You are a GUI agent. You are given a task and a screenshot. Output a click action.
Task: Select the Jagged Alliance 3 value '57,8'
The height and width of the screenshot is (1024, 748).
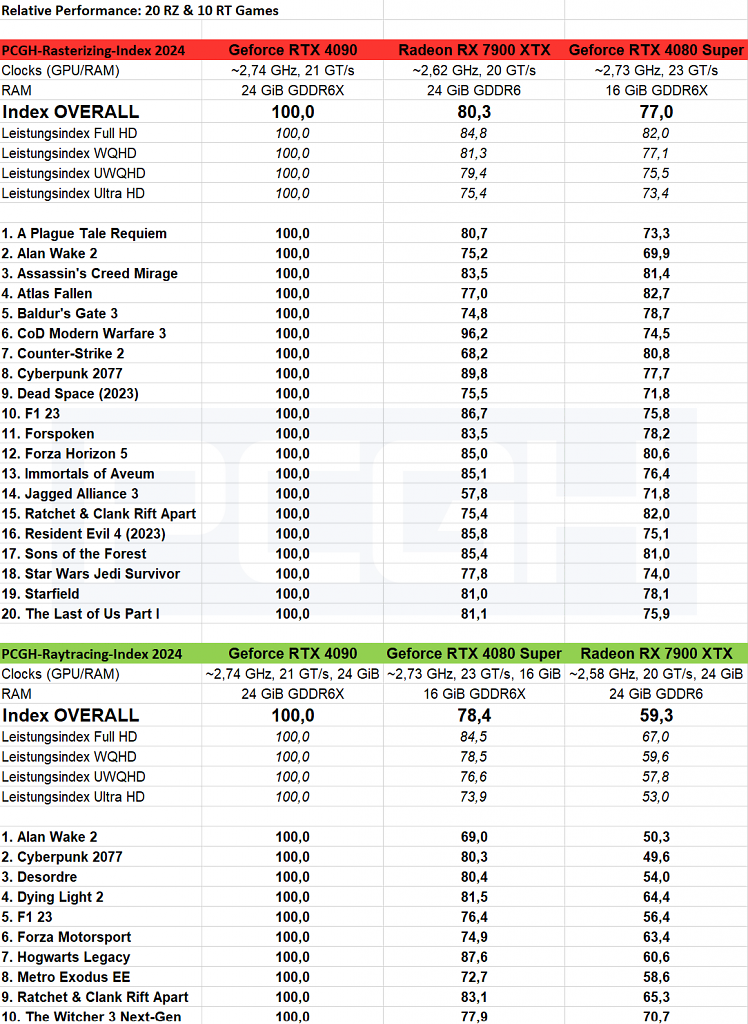pos(474,494)
